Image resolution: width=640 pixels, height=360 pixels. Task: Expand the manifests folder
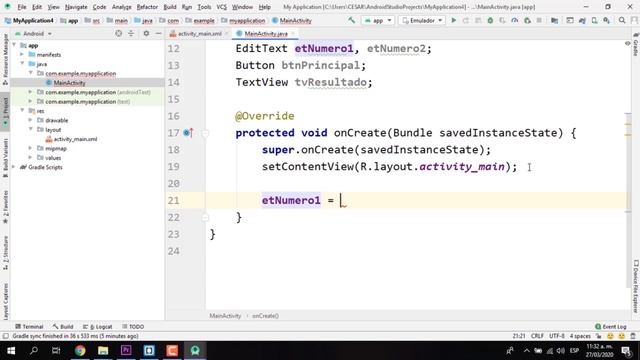pos(22,54)
